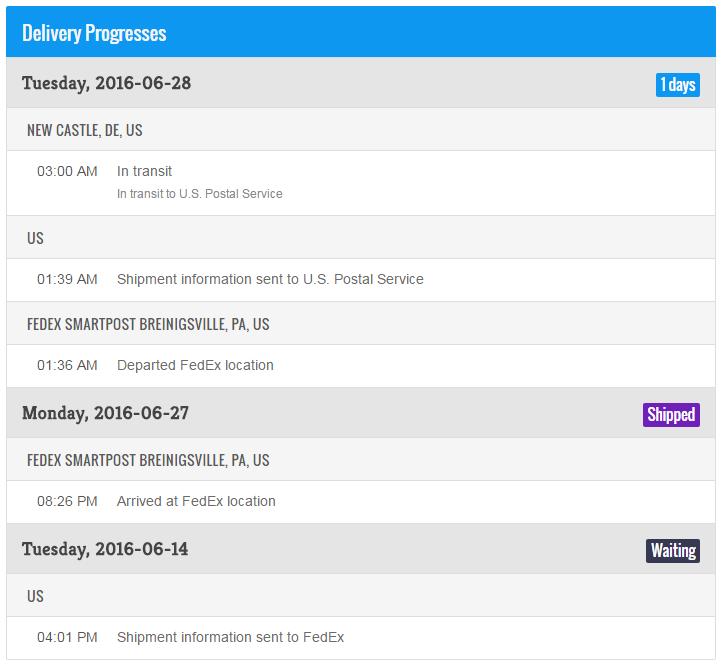Expand the Tuesday, 2016-06-28 date header
721x665 pixels.
tap(106, 83)
